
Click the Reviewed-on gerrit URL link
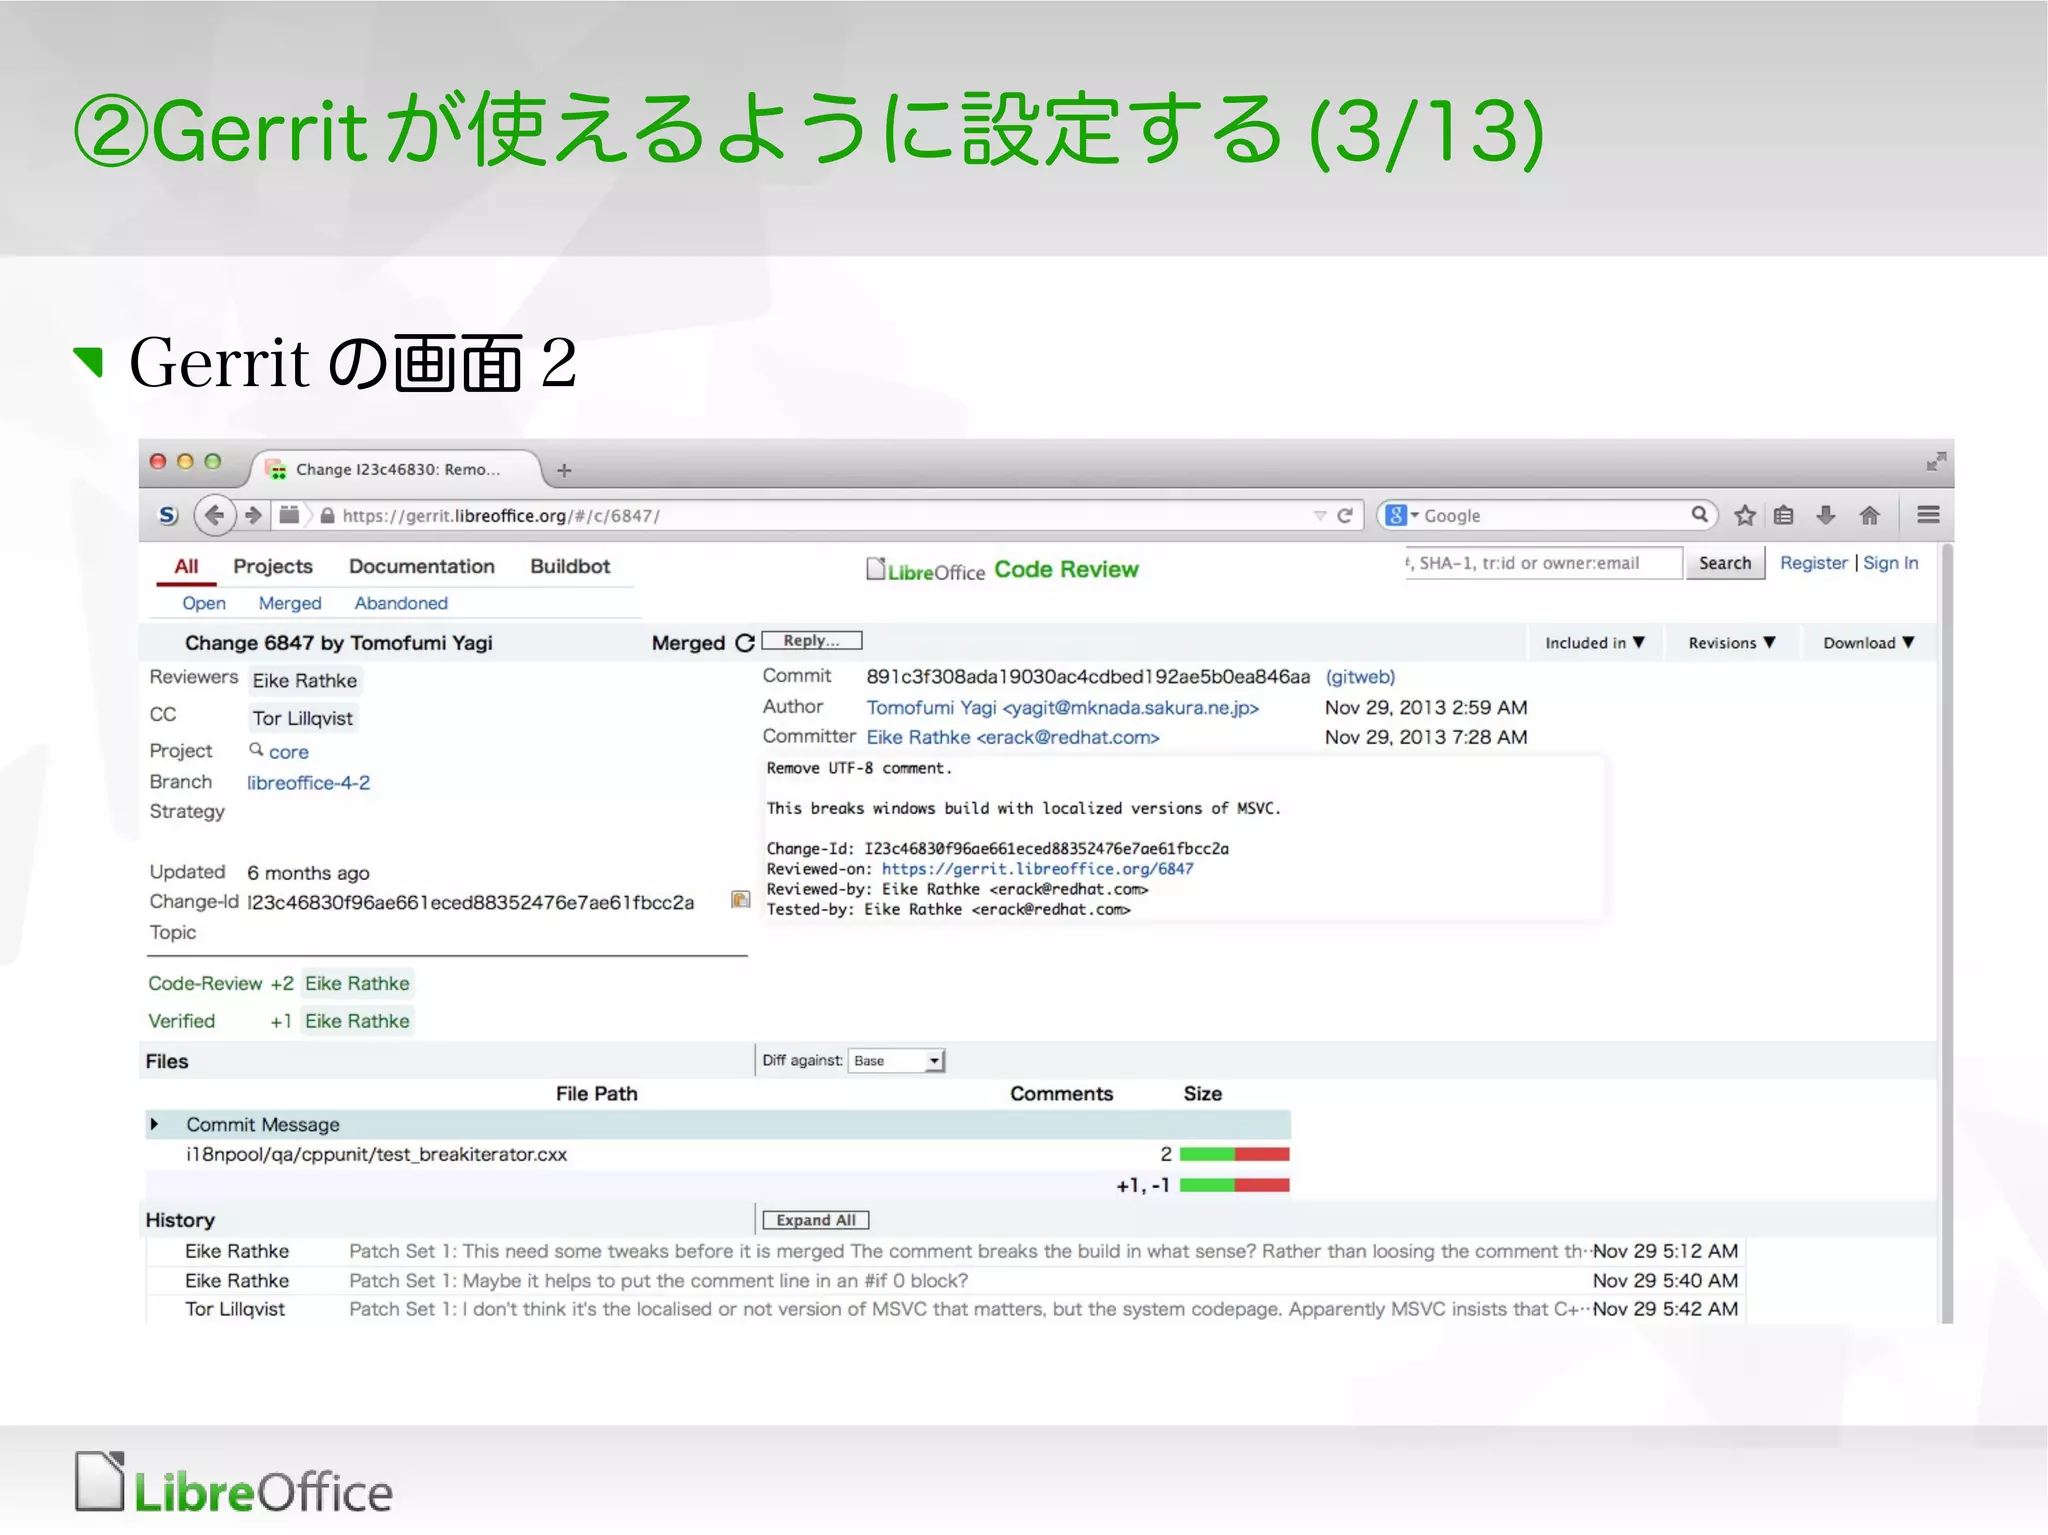click(1037, 869)
